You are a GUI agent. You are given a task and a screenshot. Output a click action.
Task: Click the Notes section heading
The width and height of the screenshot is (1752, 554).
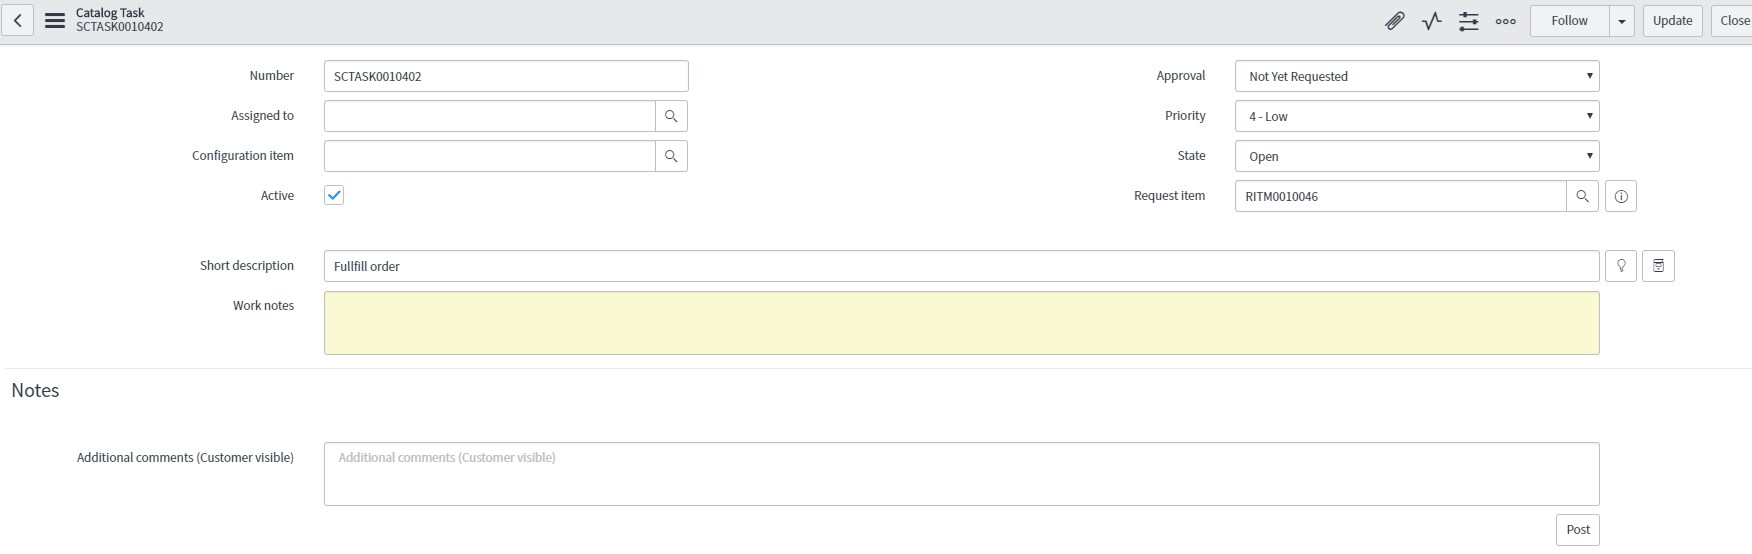(35, 391)
